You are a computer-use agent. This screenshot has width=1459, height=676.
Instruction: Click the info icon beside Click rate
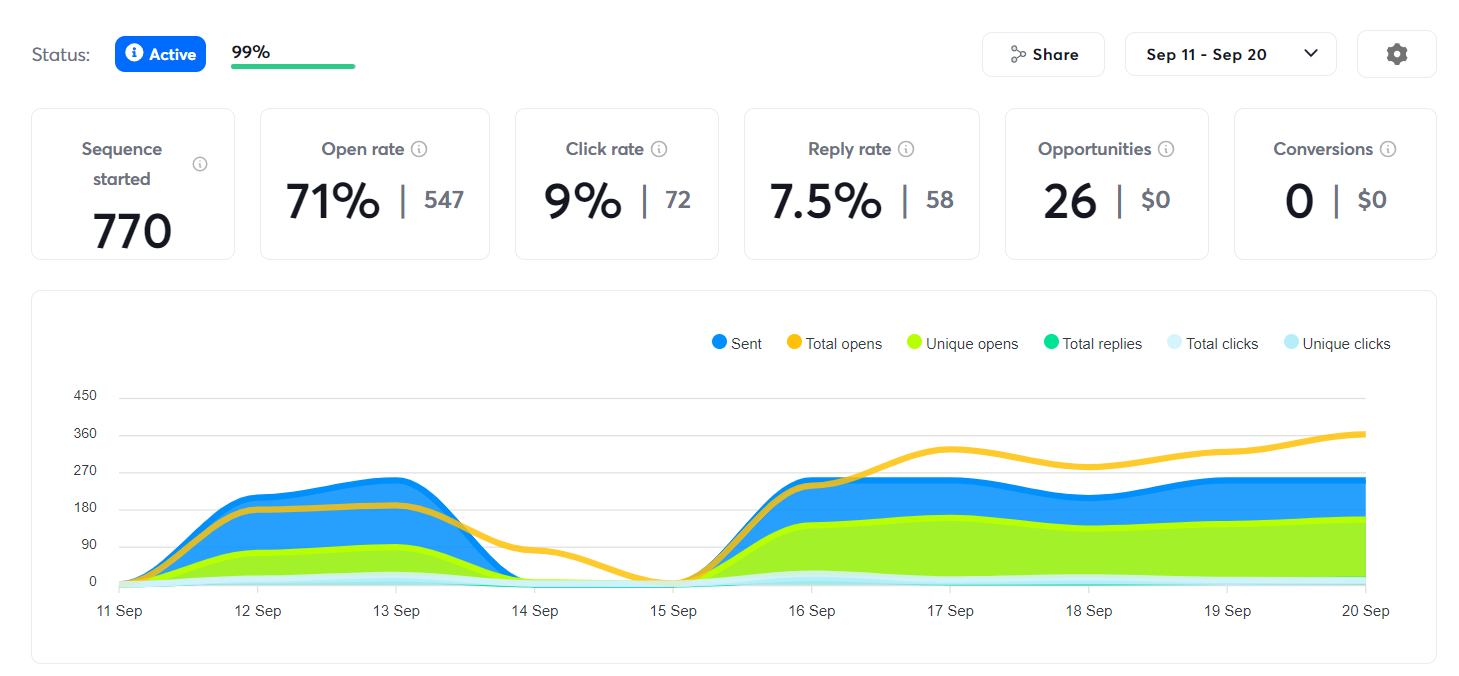coord(659,149)
